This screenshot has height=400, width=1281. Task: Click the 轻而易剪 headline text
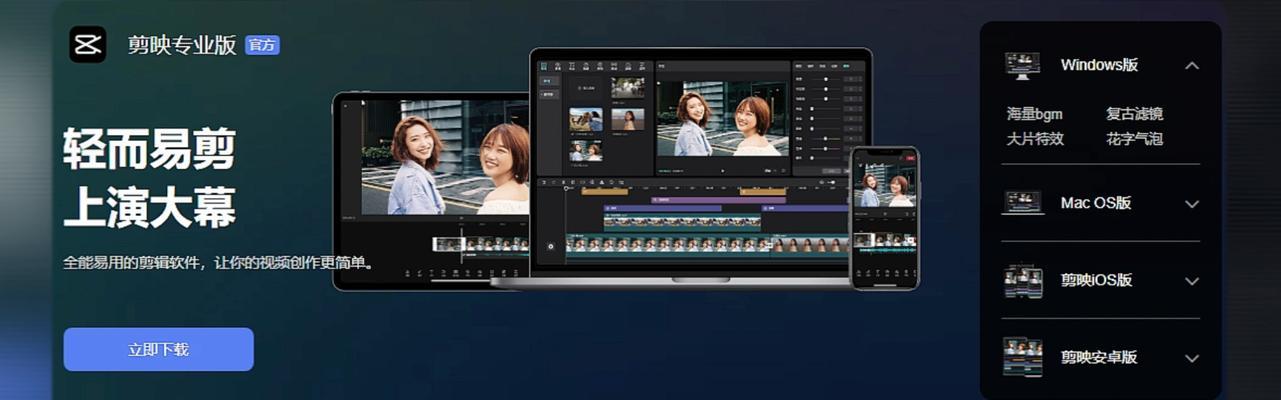click(x=149, y=150)
